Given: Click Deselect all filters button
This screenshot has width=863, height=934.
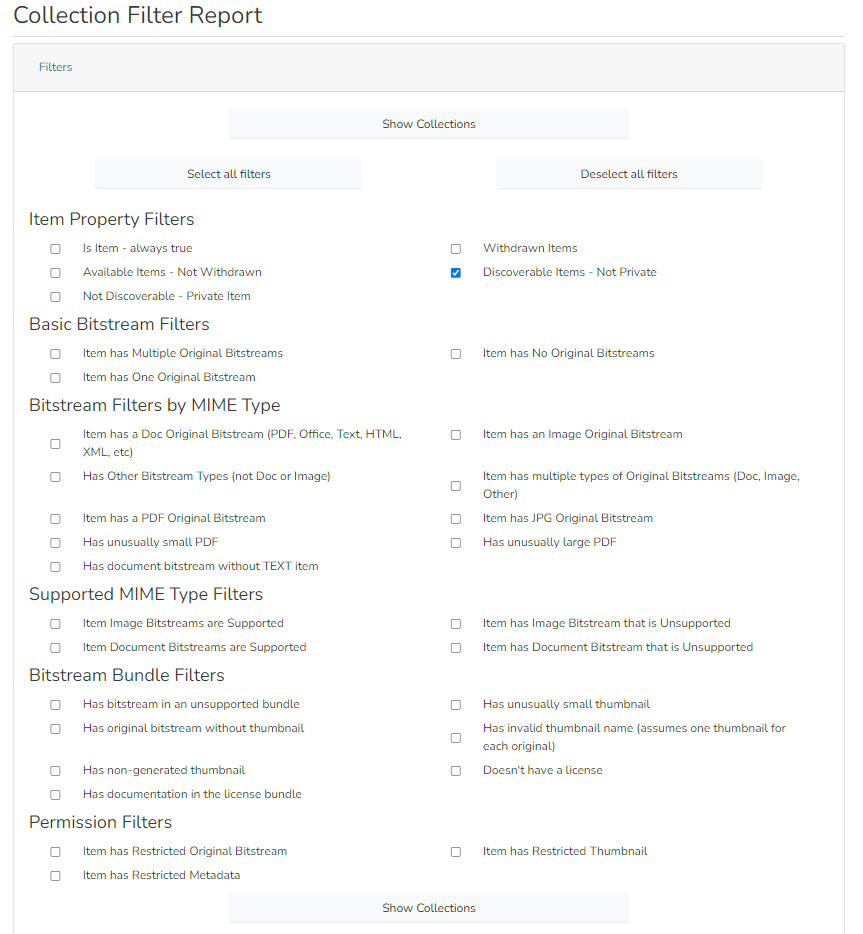Looking at the screenshot, I should [x=628, y=174].
